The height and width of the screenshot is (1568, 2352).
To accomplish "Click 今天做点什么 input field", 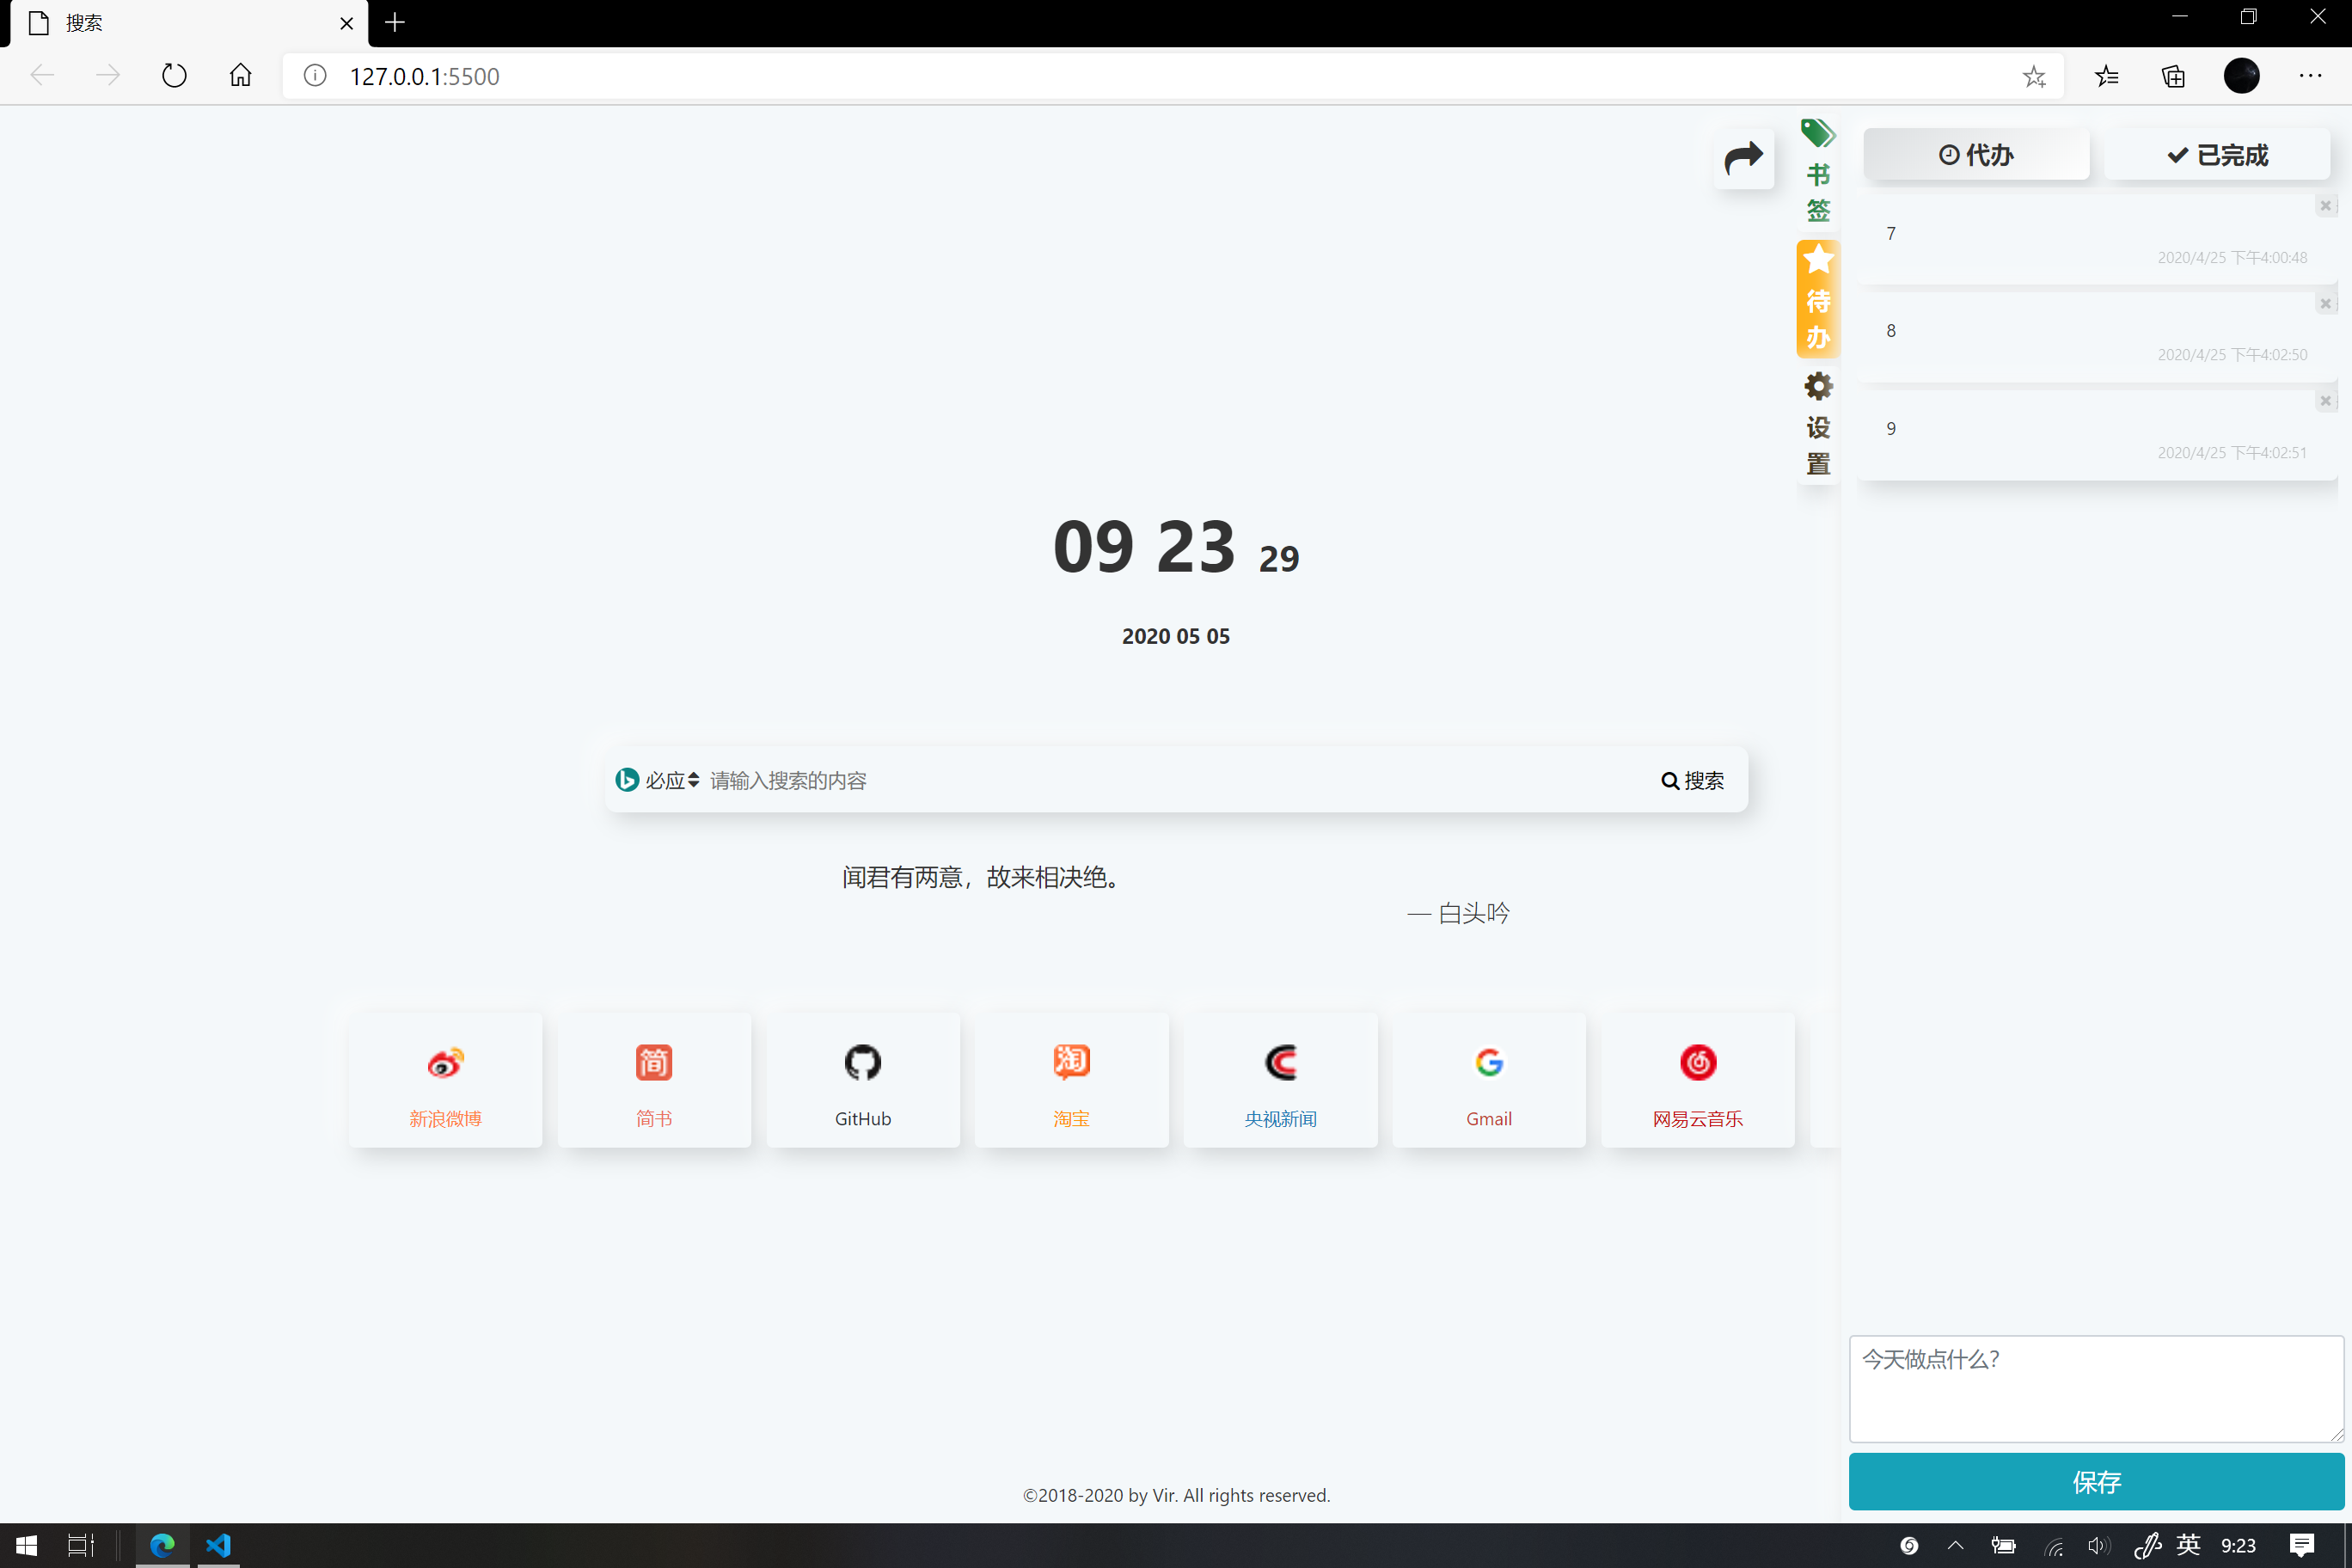I will coord(2095,1389).
